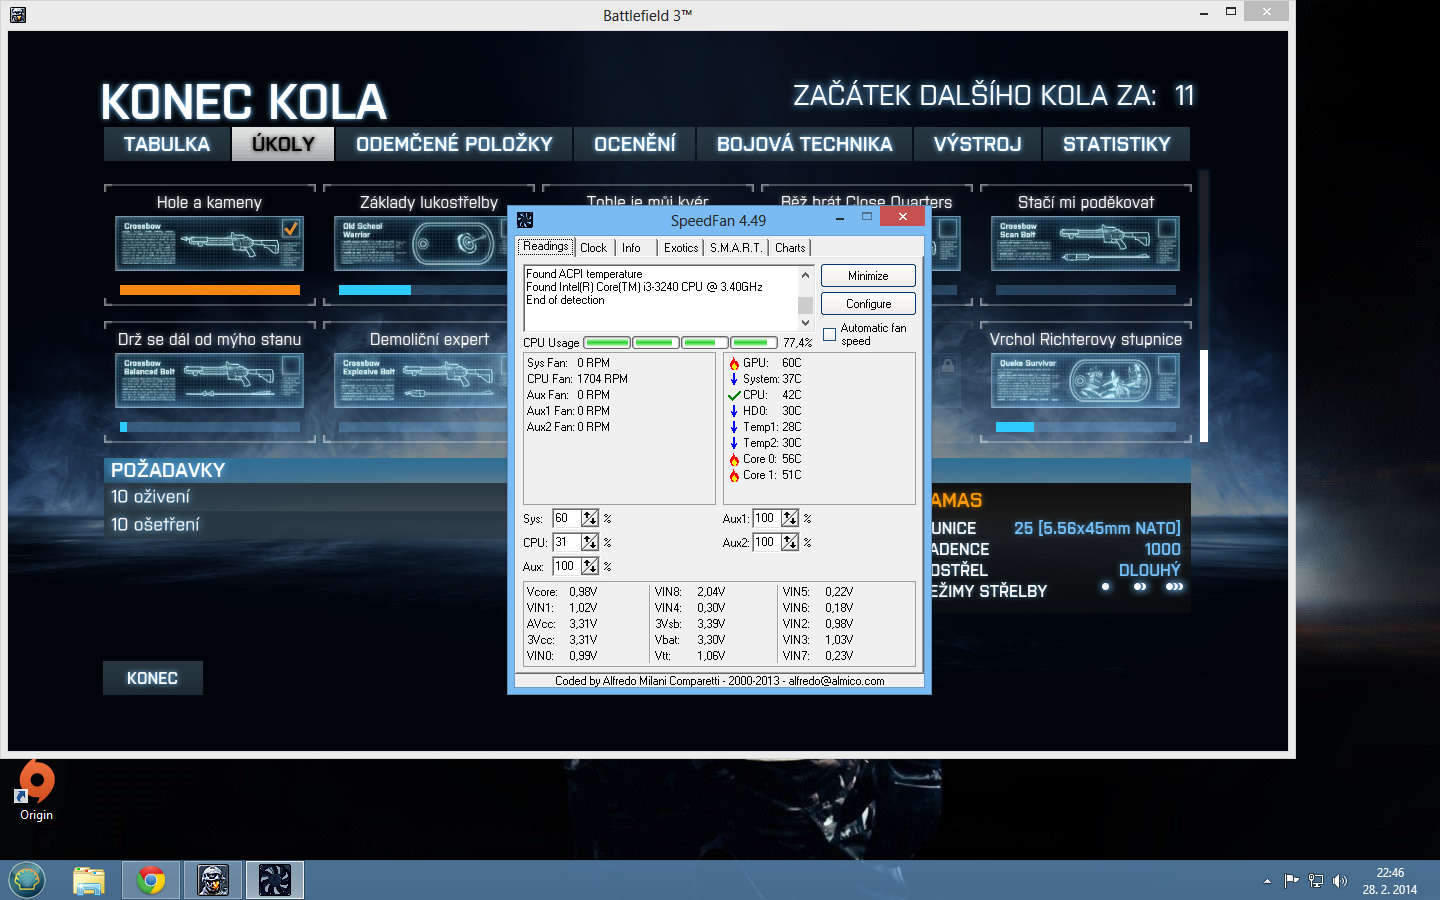Open the TABULKA tab in Battlefield 3
The image size is (1440, 900).
[167, 144]
